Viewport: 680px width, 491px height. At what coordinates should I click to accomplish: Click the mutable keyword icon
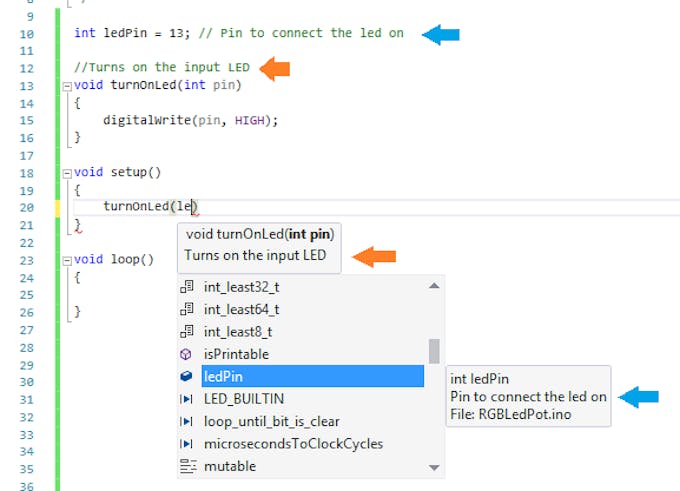(x=186, y=466)
